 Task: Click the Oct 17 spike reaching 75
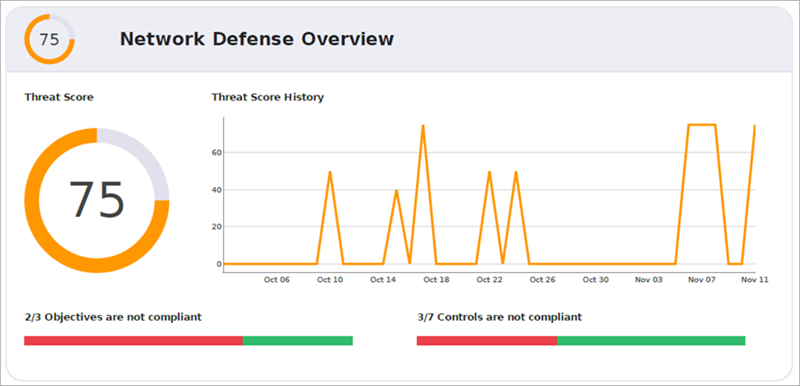(x=423, y=125)
